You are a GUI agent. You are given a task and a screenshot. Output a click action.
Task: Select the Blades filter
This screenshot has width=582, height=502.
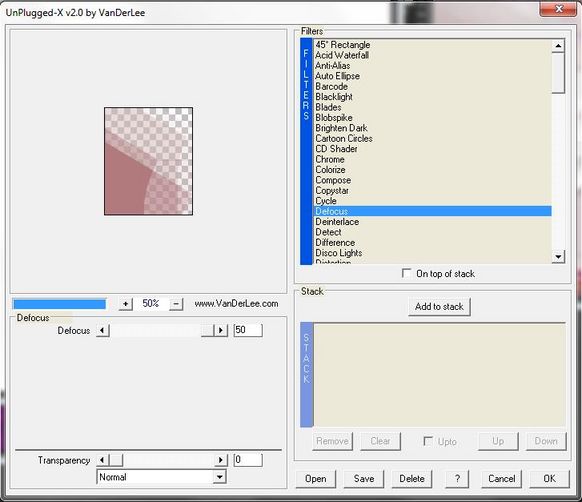coord(432,107)
